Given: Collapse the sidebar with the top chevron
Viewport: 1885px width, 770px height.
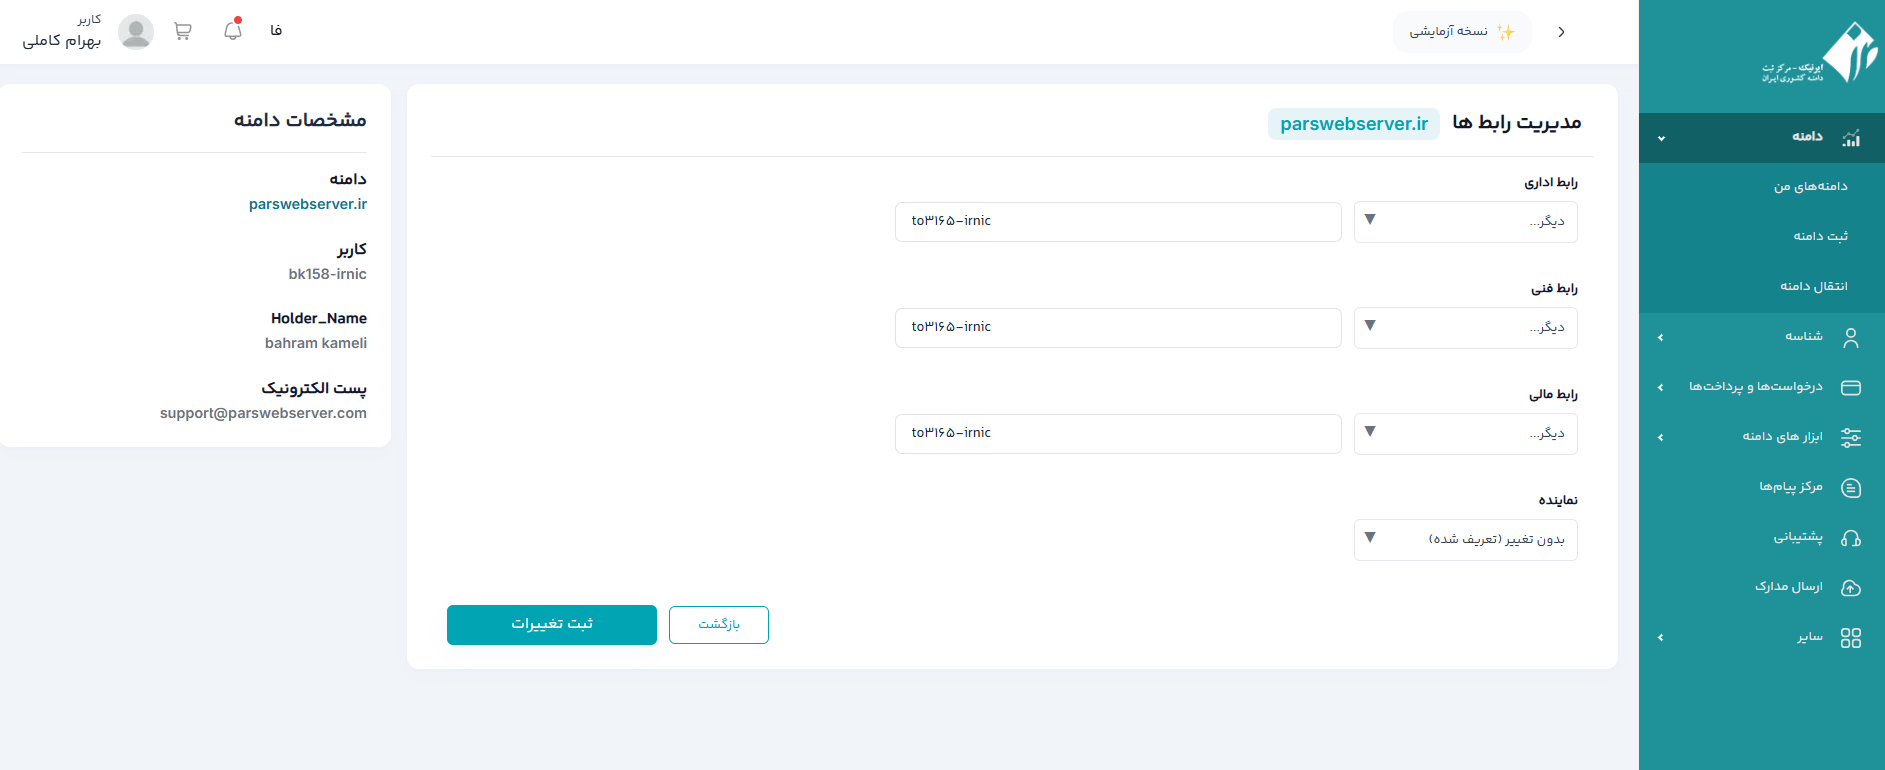Looking at the screenshot, I should 1561,32.
